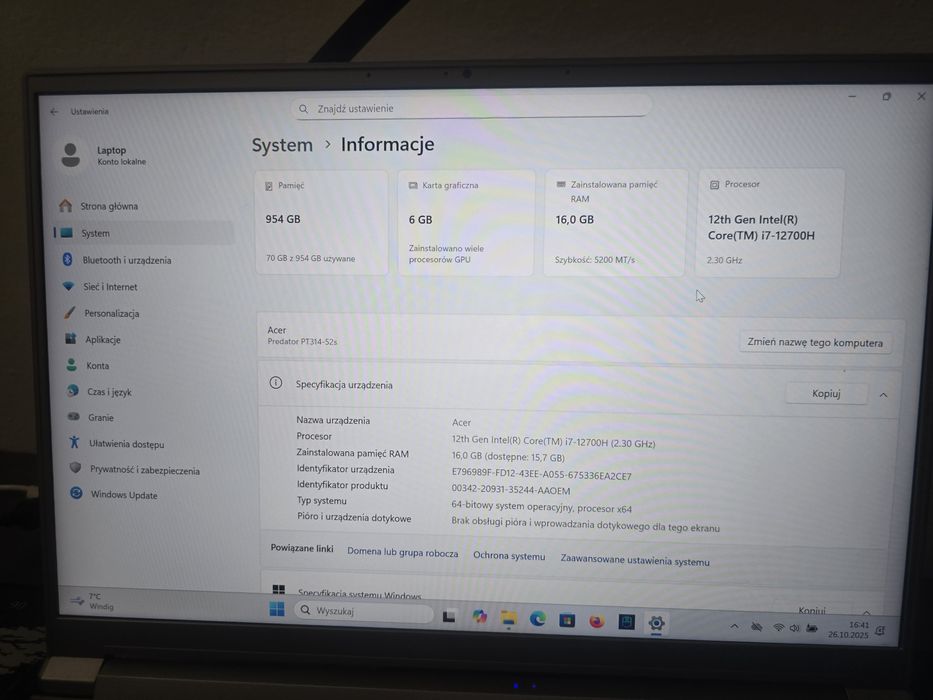
Task: Click the Windows Update sidebar icon
Action: tap(76, 493)
